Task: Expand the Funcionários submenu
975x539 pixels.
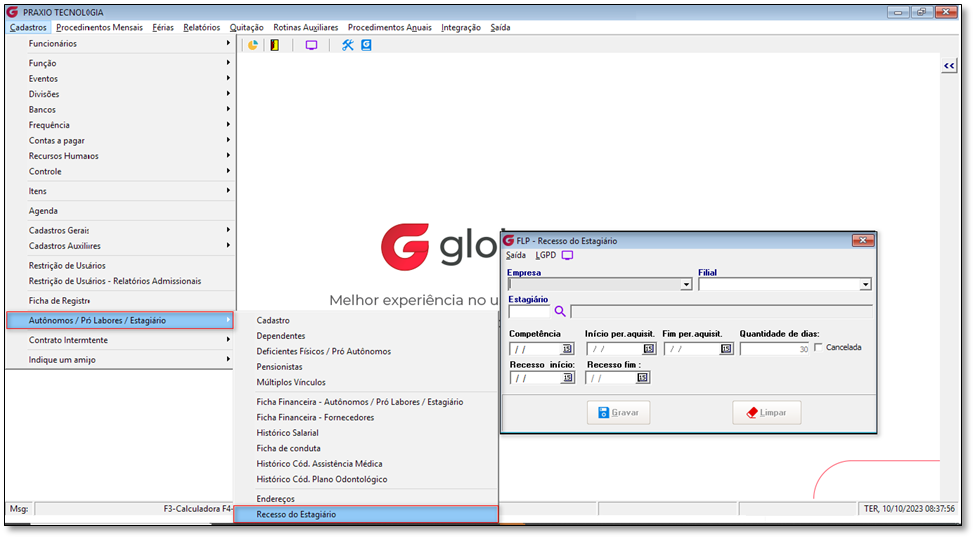Action: (x=120, y=44)
